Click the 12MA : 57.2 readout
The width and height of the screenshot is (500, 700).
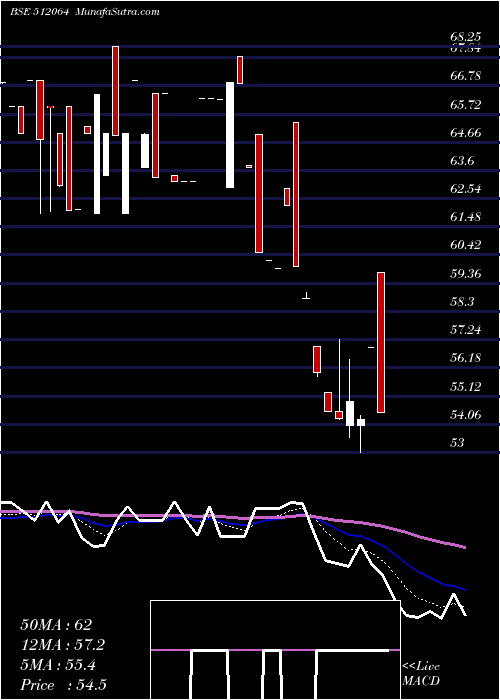point(62,645)
